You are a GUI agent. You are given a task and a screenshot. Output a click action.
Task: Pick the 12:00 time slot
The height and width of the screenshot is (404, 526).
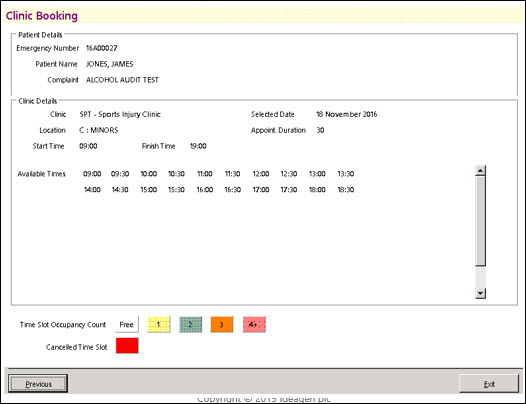[x=261, y=174]
